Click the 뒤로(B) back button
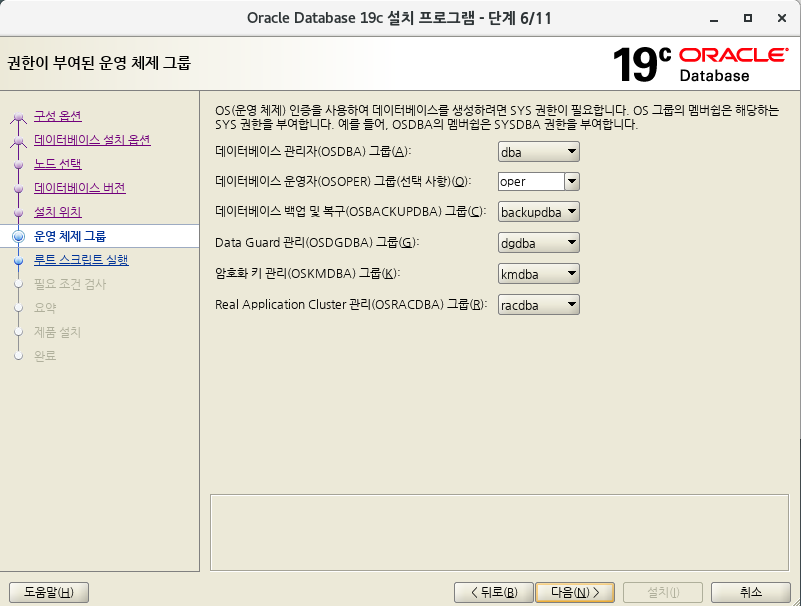Viewport: 801px width, 606px height. (x=494, y=592)
